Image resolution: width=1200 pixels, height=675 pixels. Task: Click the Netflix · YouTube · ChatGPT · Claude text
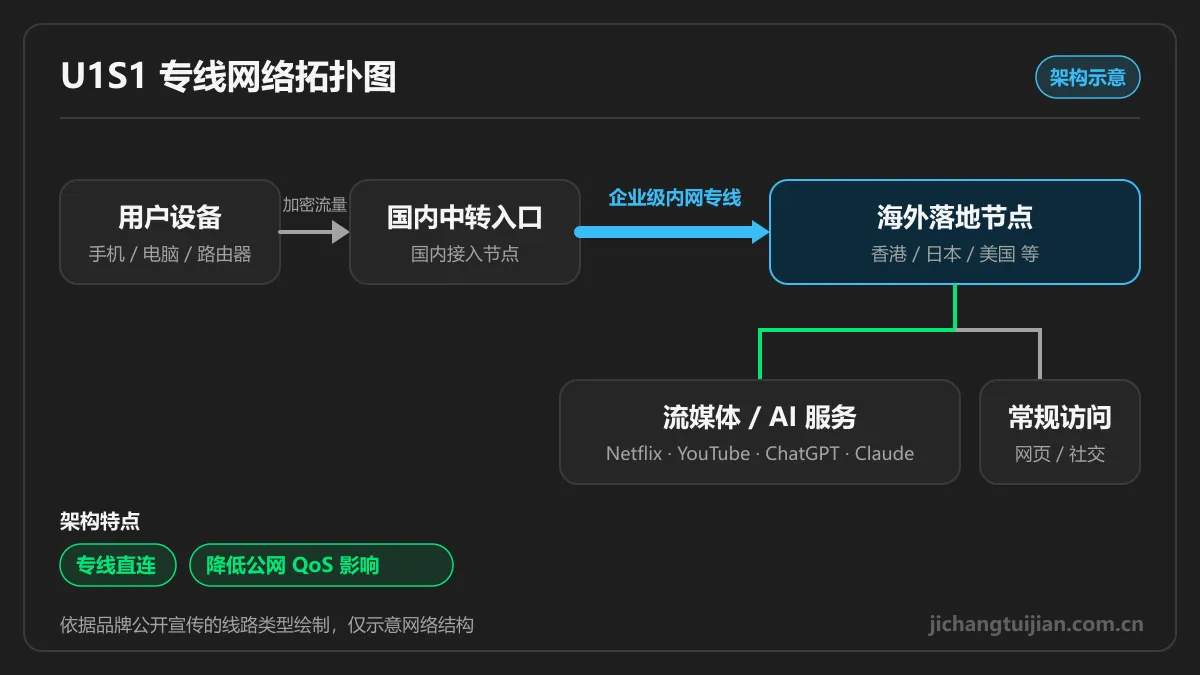click(x=760, y=453)
